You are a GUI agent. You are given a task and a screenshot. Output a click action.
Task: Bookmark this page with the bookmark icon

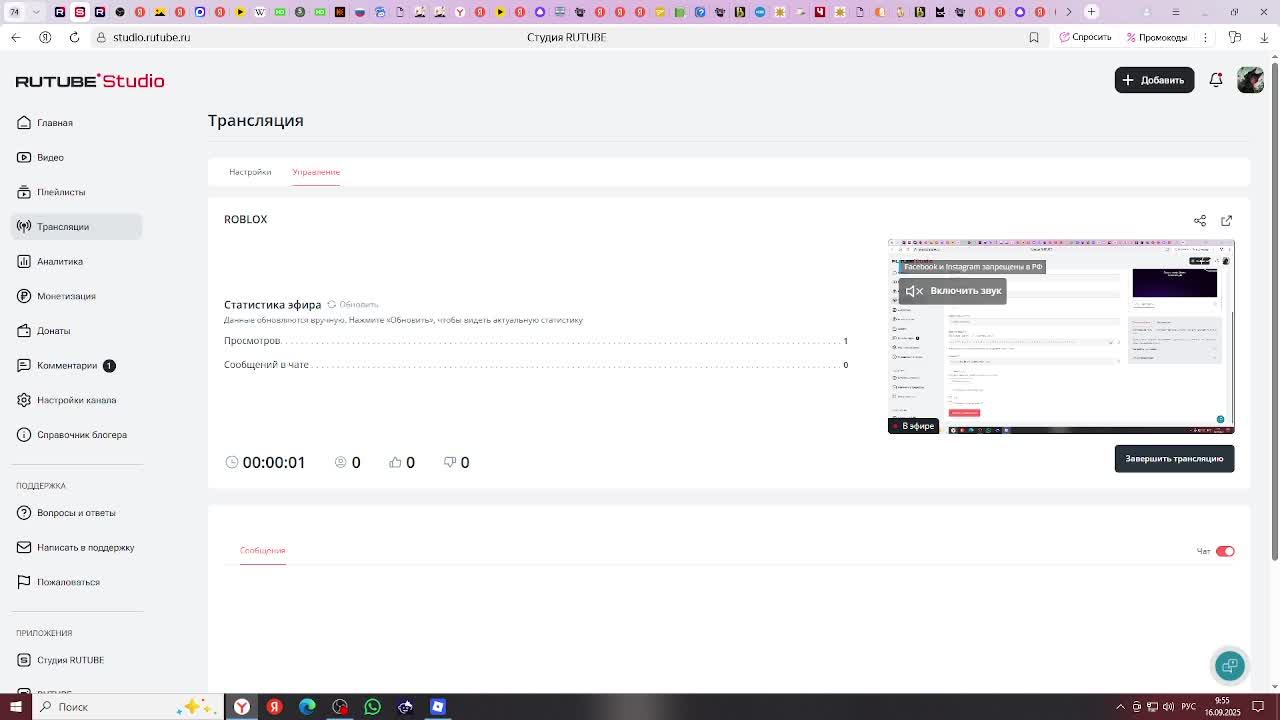pos(1034,37)
